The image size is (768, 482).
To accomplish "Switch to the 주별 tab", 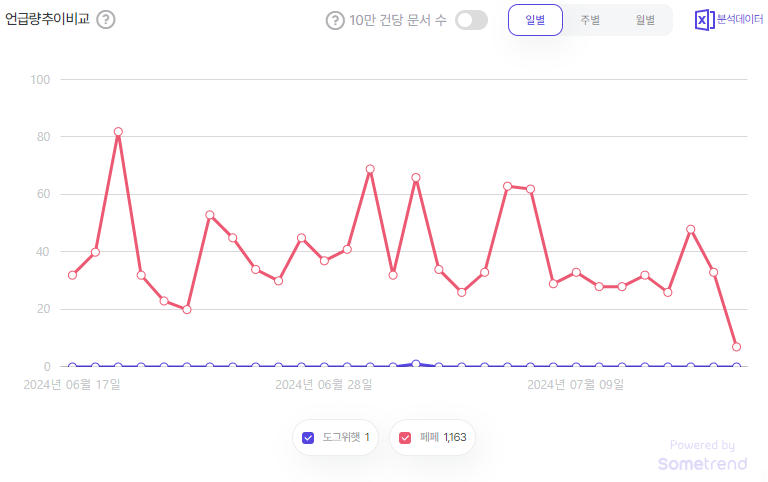I will click(590, 20).
